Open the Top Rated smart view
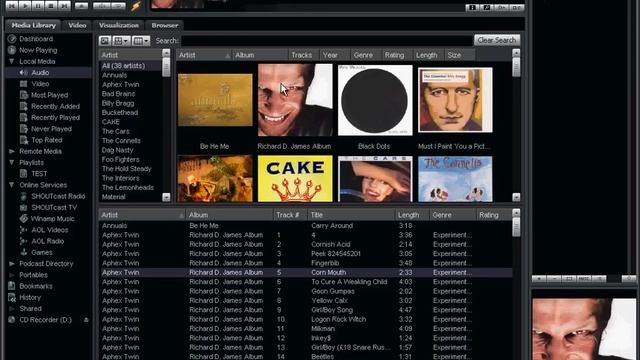Screen dimensions: 640x360 (x=47, y=140)
